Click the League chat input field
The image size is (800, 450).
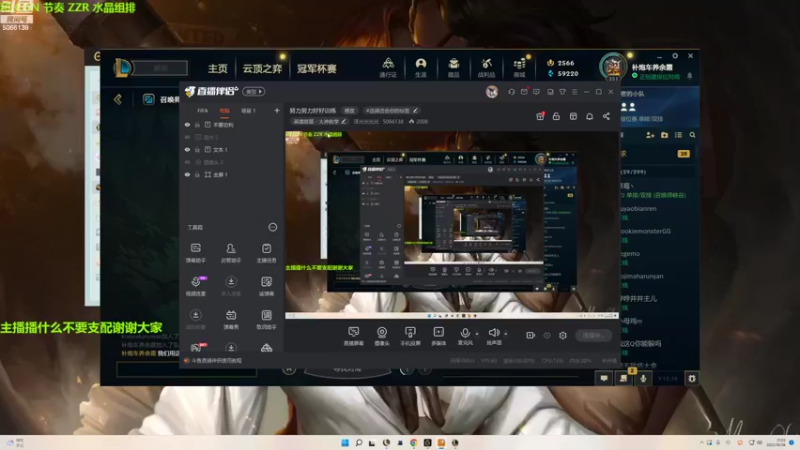click(187, 369)
